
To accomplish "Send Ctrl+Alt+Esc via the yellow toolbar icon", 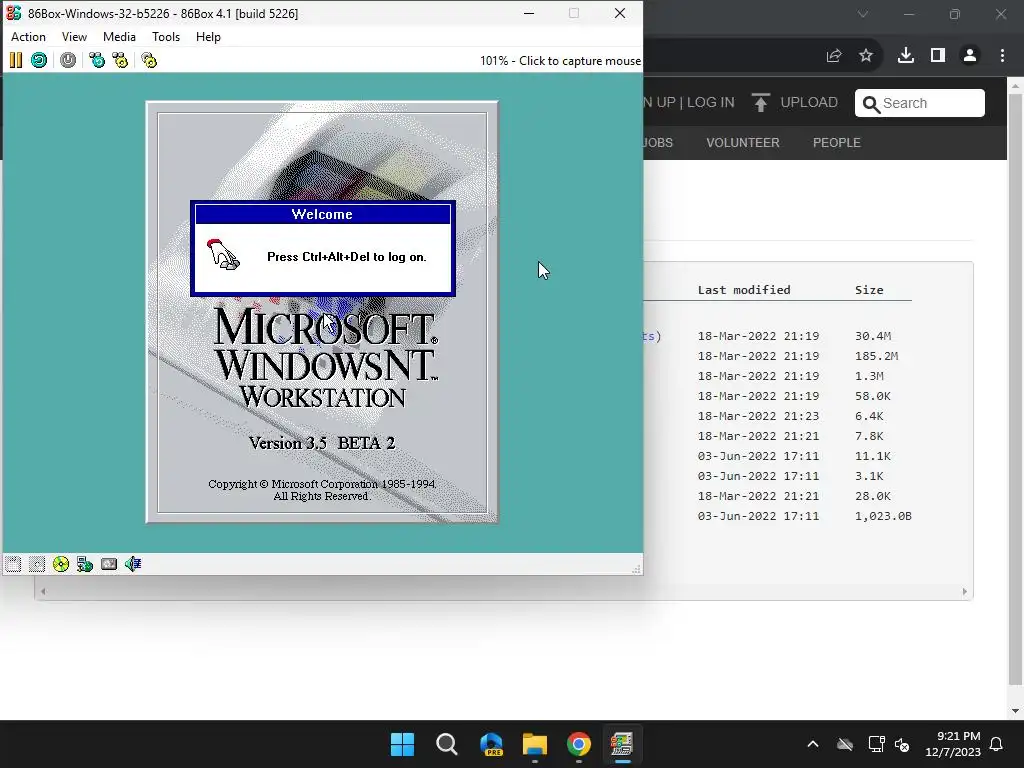I will (x=120, y=61).
